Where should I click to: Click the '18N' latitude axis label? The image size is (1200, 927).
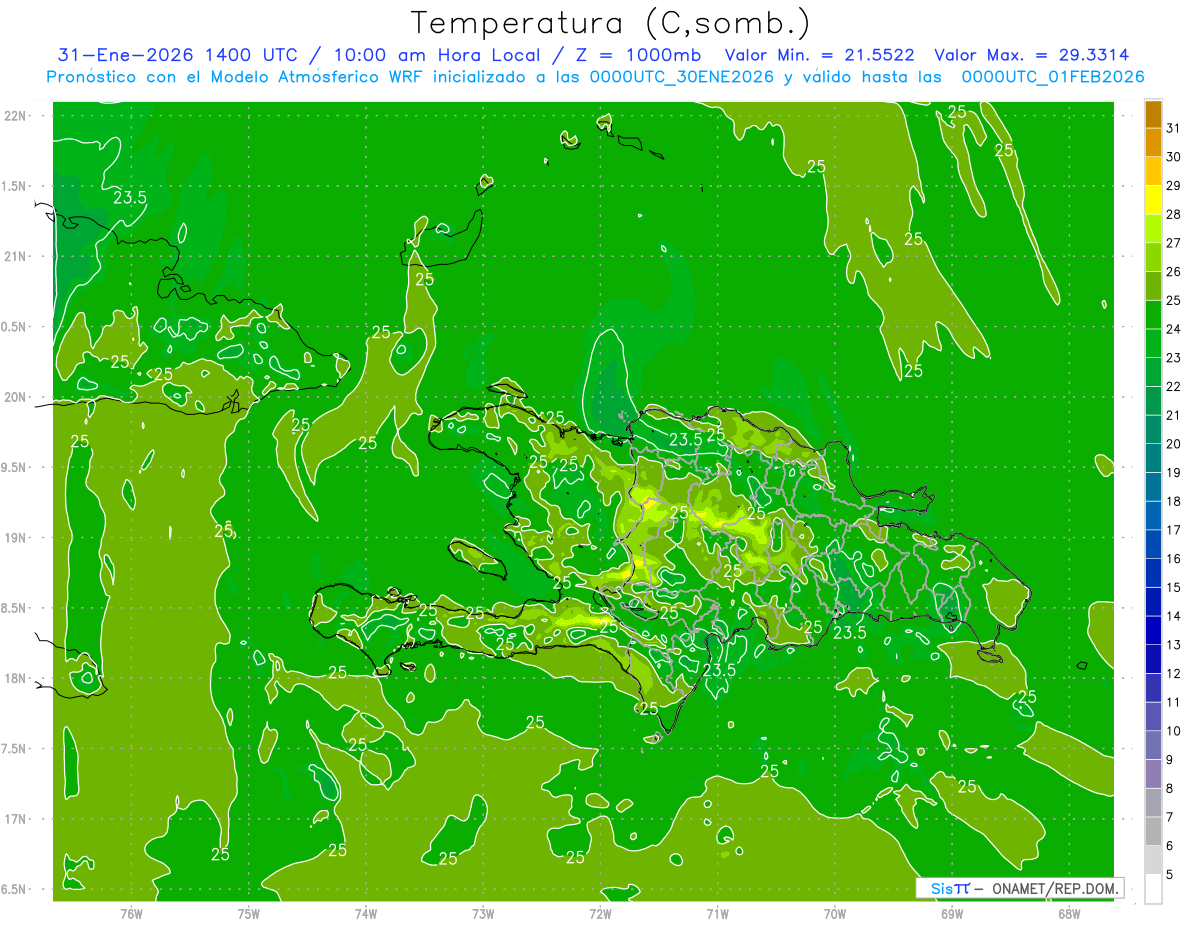coord(15,678)
